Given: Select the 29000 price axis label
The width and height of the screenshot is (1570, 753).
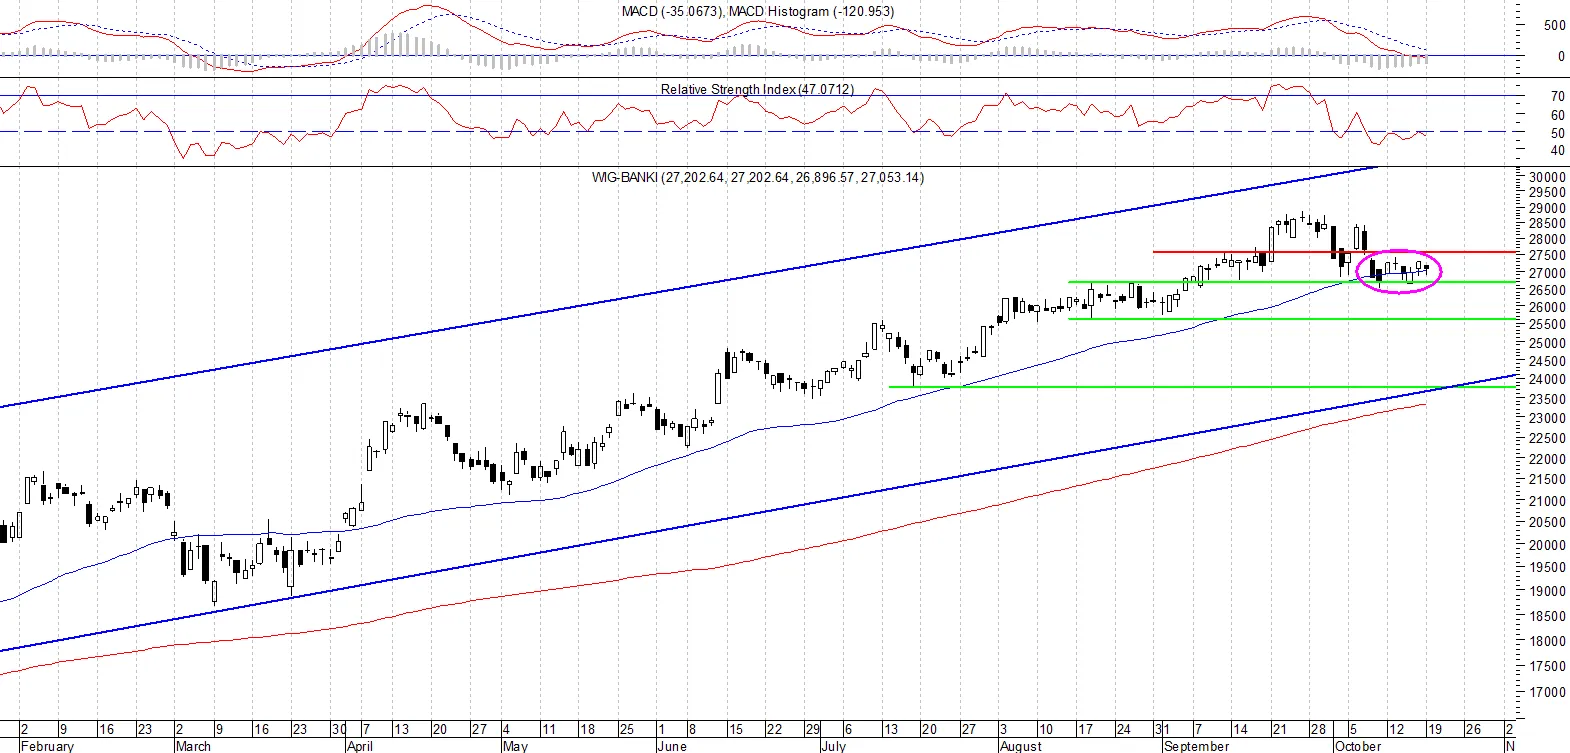Looking at the screenshot, I should tap(1546, 209).
